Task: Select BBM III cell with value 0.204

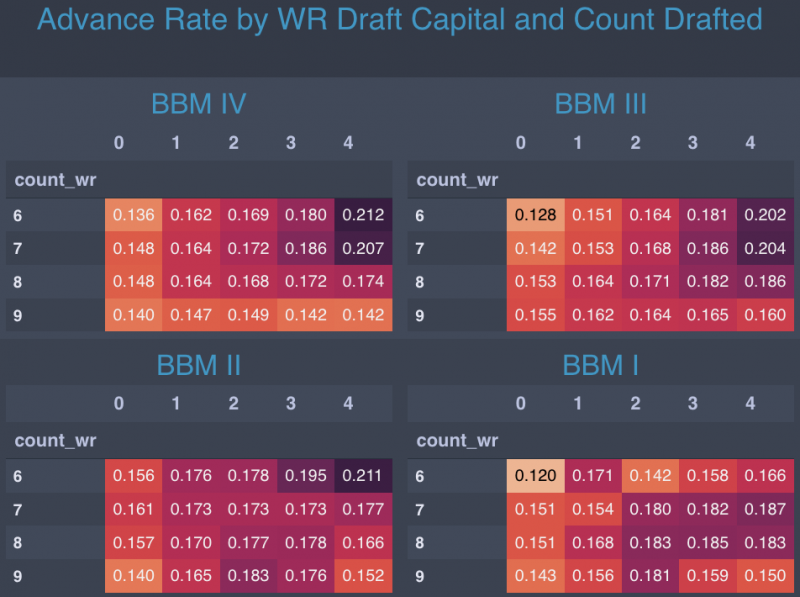Action: [x=765, y=248]
